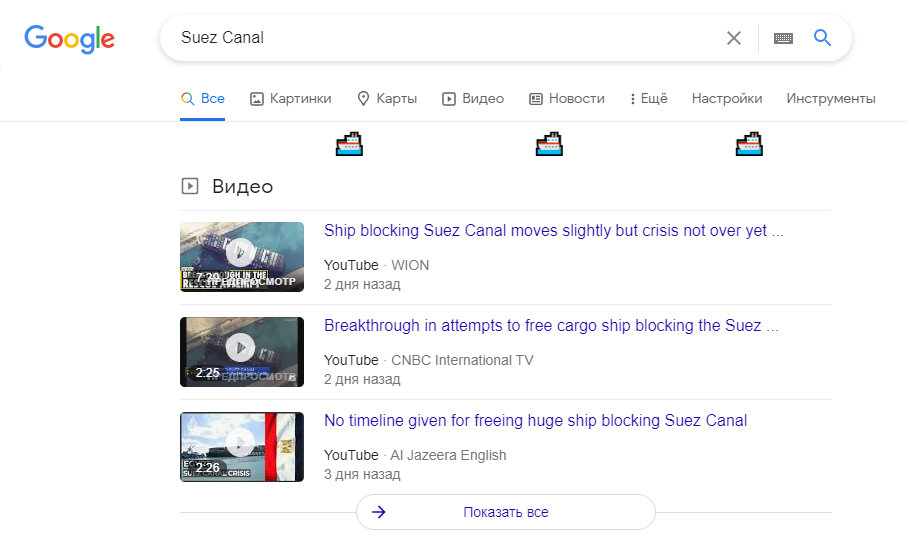Image resolution: width=907 pixels, height=540 pixels.
Task: Expand the Ещё menu
Action: click(648, 98)
